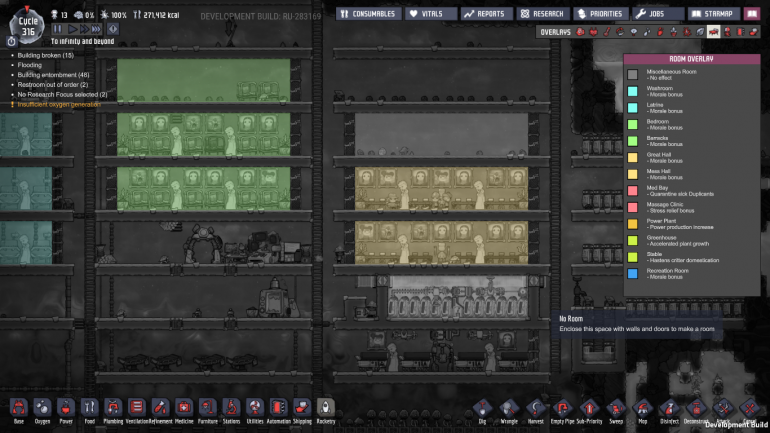This screenshot has height=433, width=770.
Task: Select the Cancel tool
Action: 749,409
